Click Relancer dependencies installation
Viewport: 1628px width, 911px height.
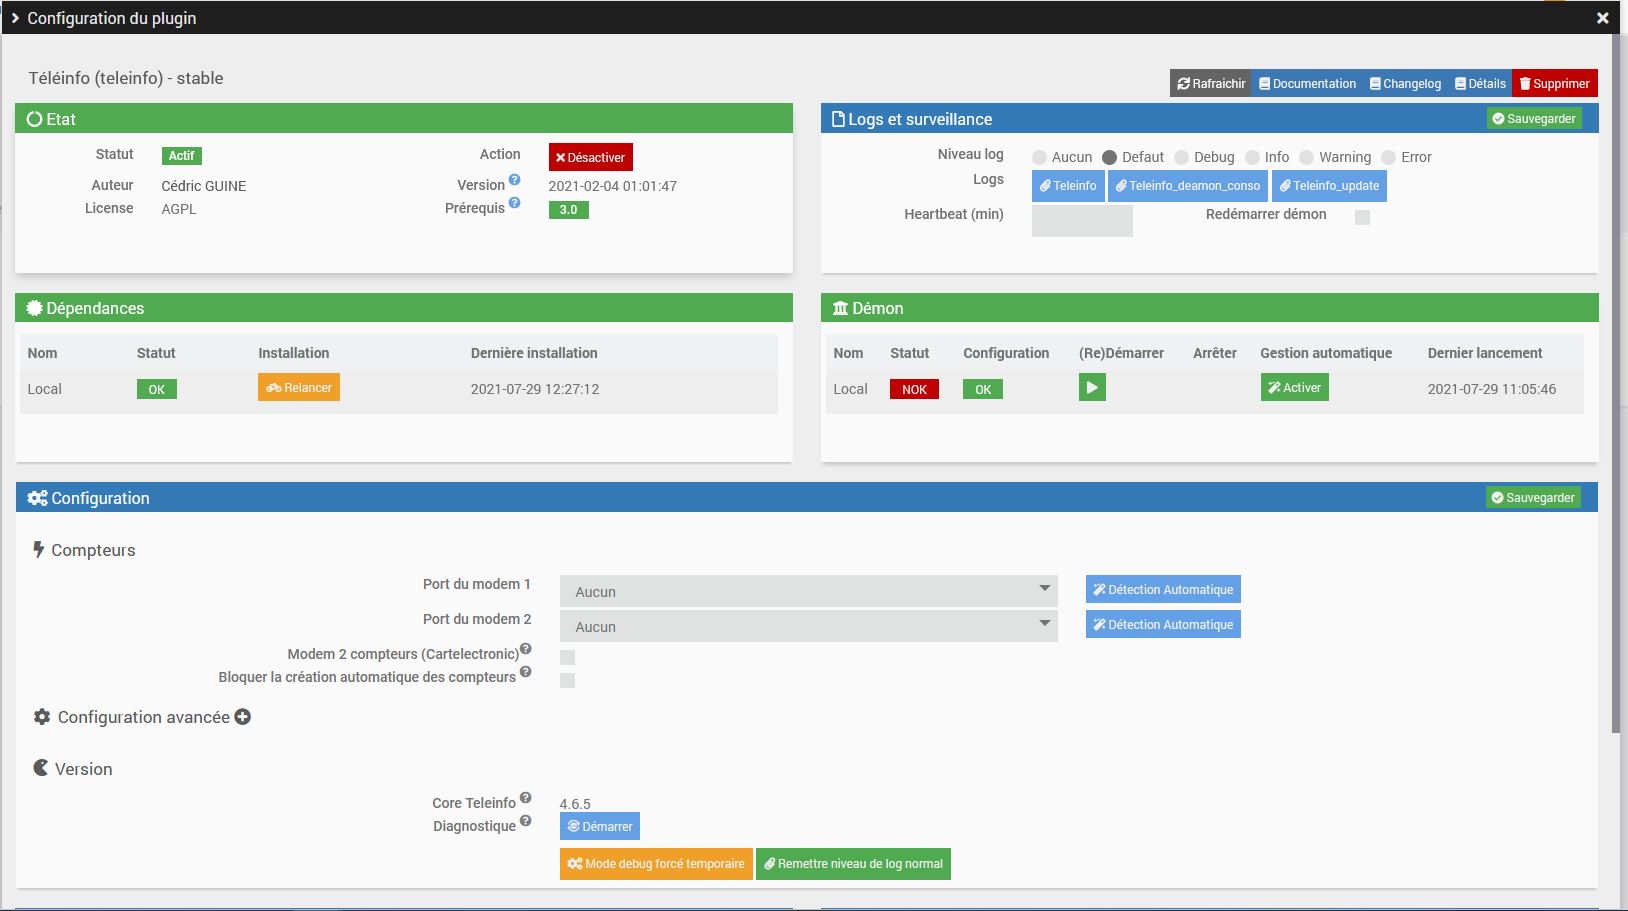[x=299, y=388]
